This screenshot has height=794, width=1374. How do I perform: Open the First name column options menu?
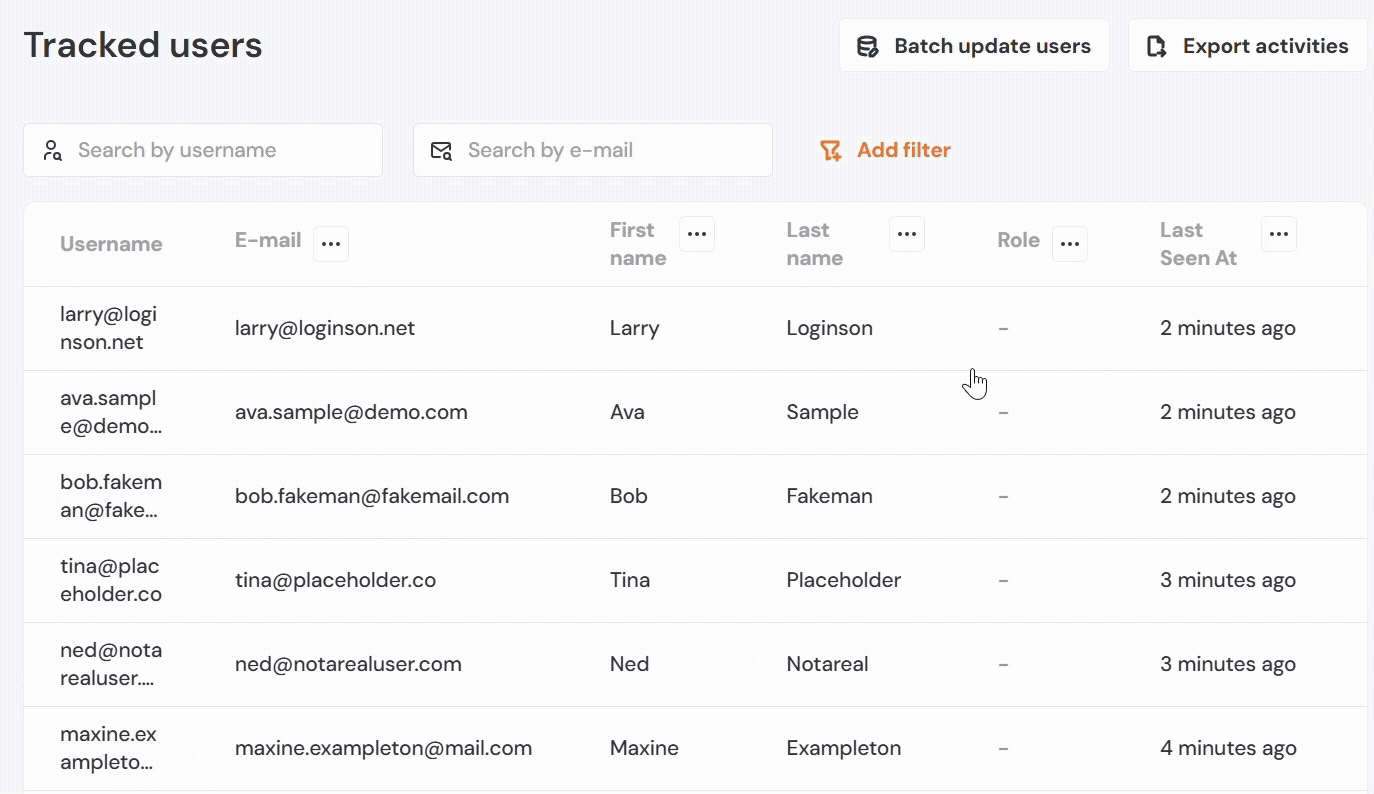tap(697, 234)
